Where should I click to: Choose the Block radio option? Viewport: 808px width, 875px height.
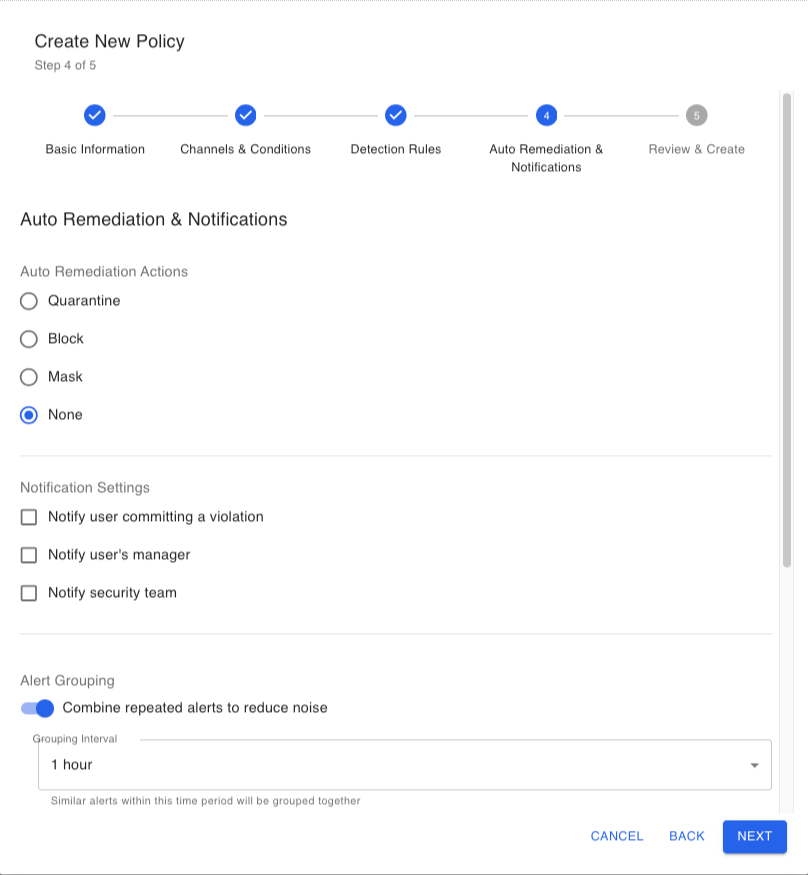point(29,339)
